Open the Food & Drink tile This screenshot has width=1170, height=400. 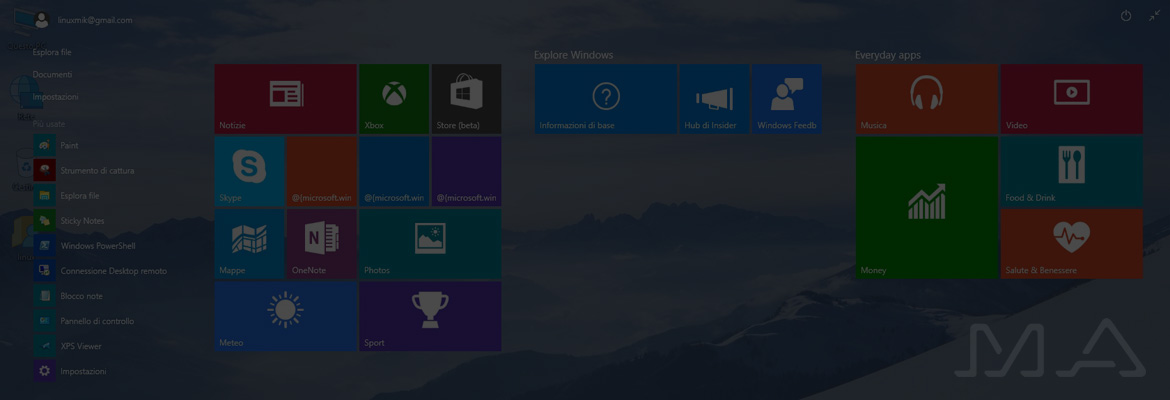pyautogui.click(x=1072, y=171)
